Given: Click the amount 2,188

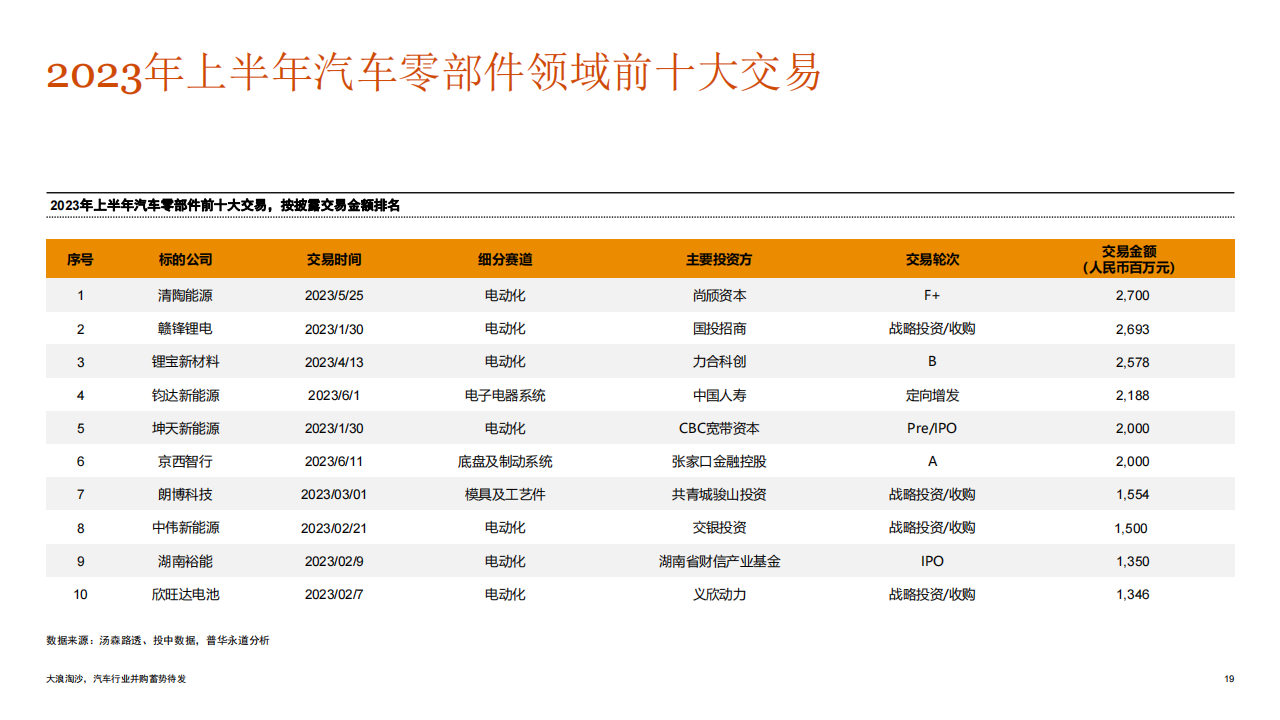Looking at the screenshot, I should tap(1132, 395).
